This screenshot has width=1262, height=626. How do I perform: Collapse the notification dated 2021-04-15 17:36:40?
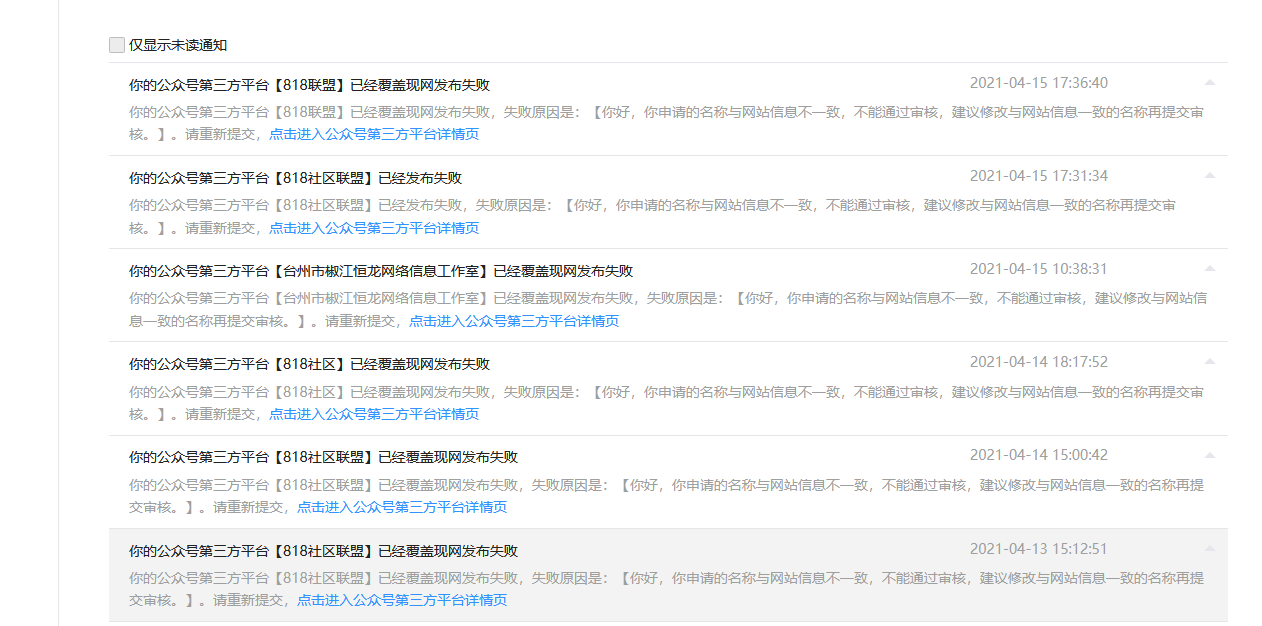(1209, 83)
